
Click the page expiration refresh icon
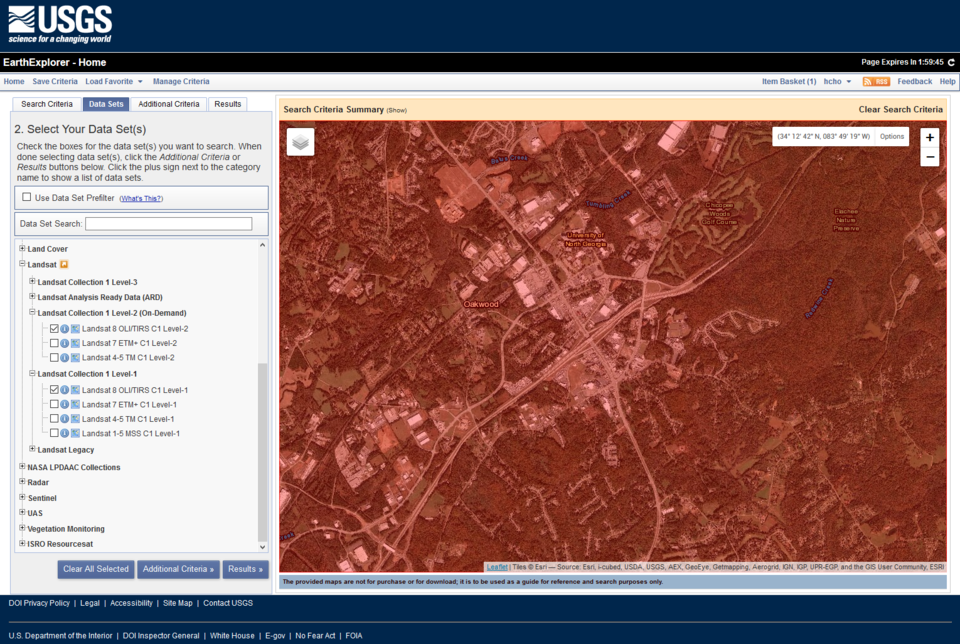(952, 62)
